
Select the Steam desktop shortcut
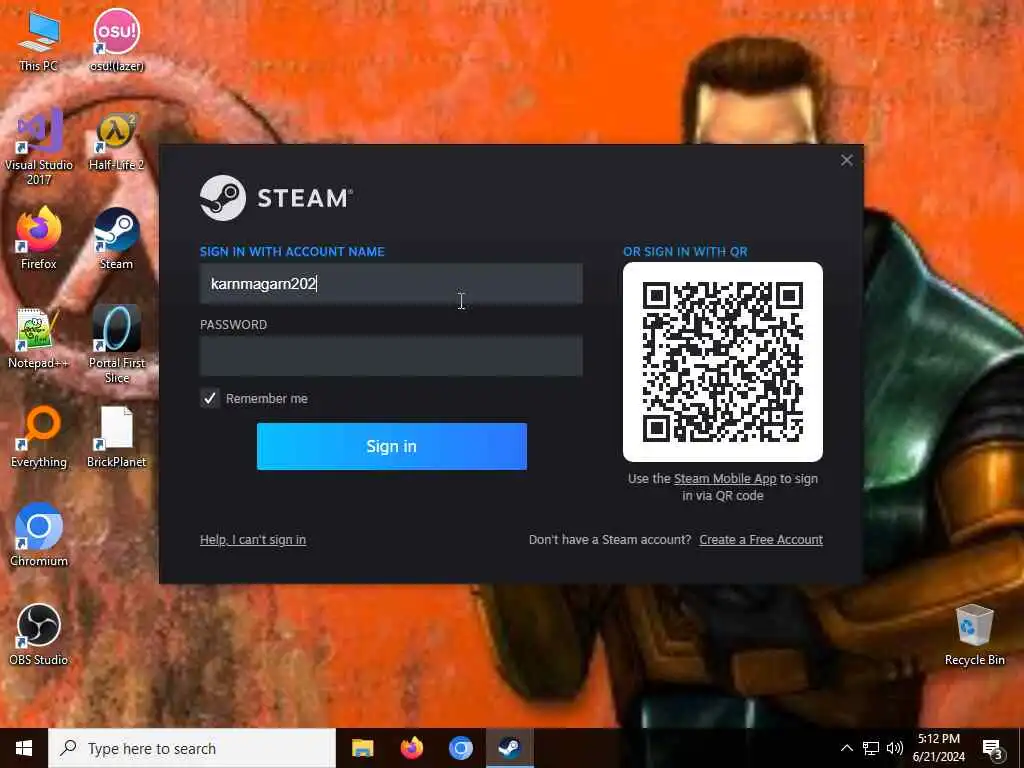coord(116,238)
